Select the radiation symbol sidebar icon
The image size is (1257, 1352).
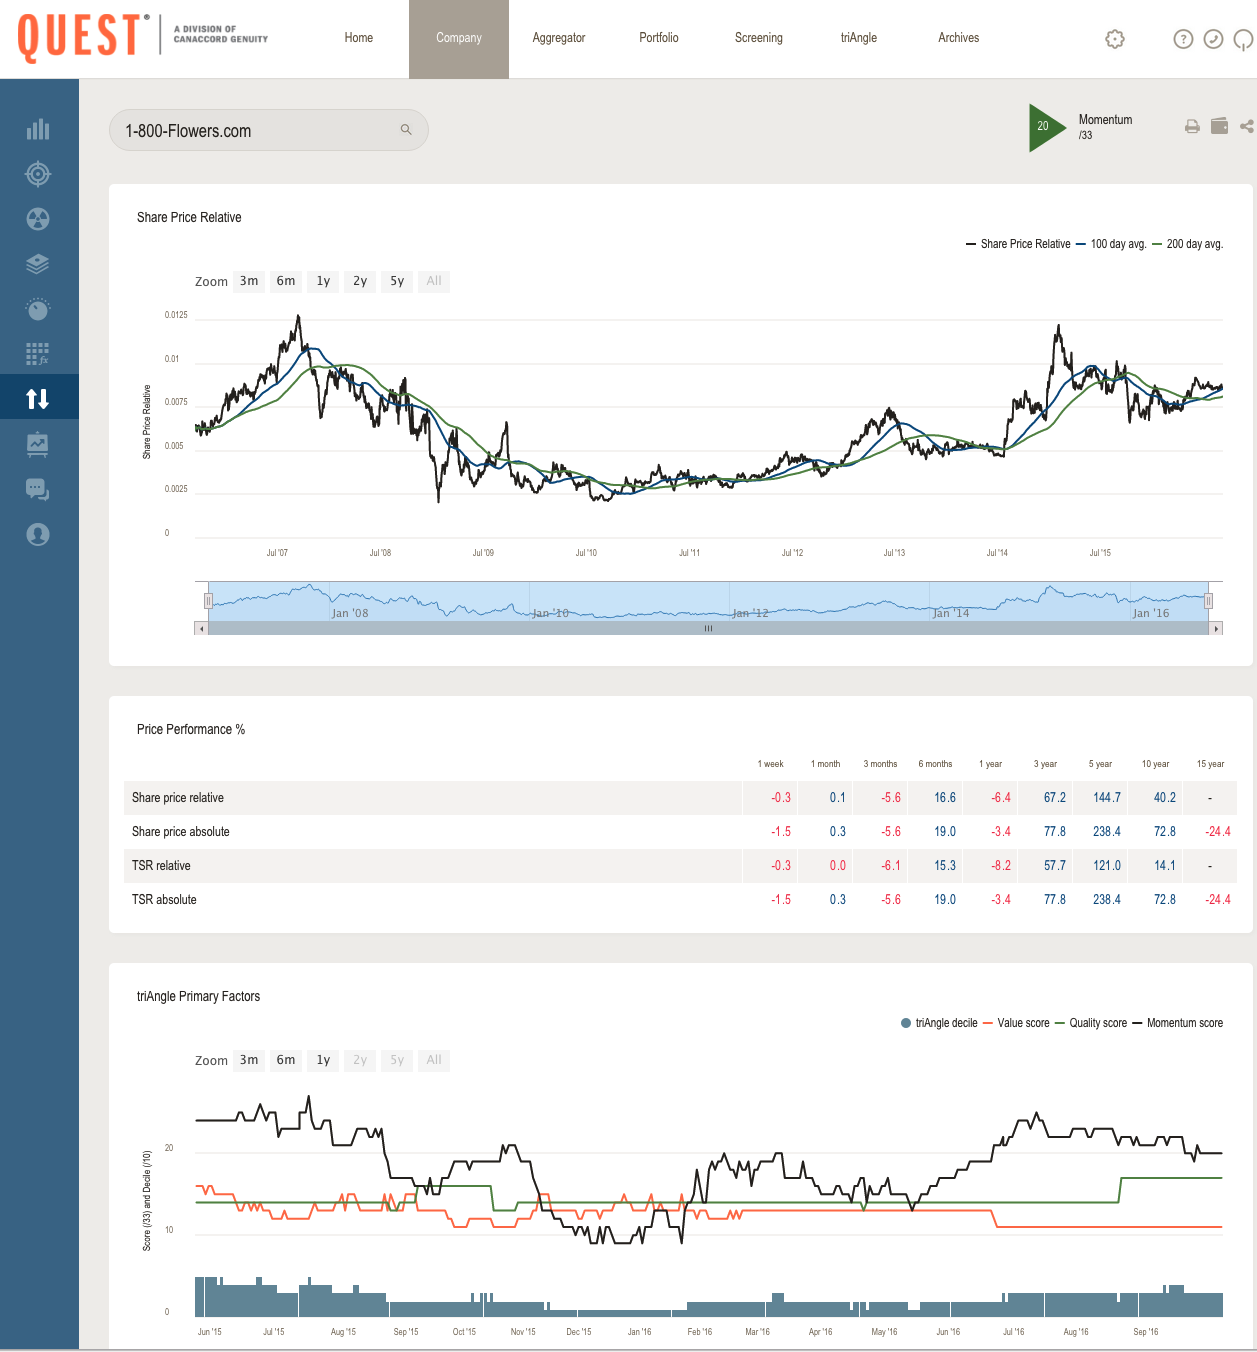click(38, 219)
